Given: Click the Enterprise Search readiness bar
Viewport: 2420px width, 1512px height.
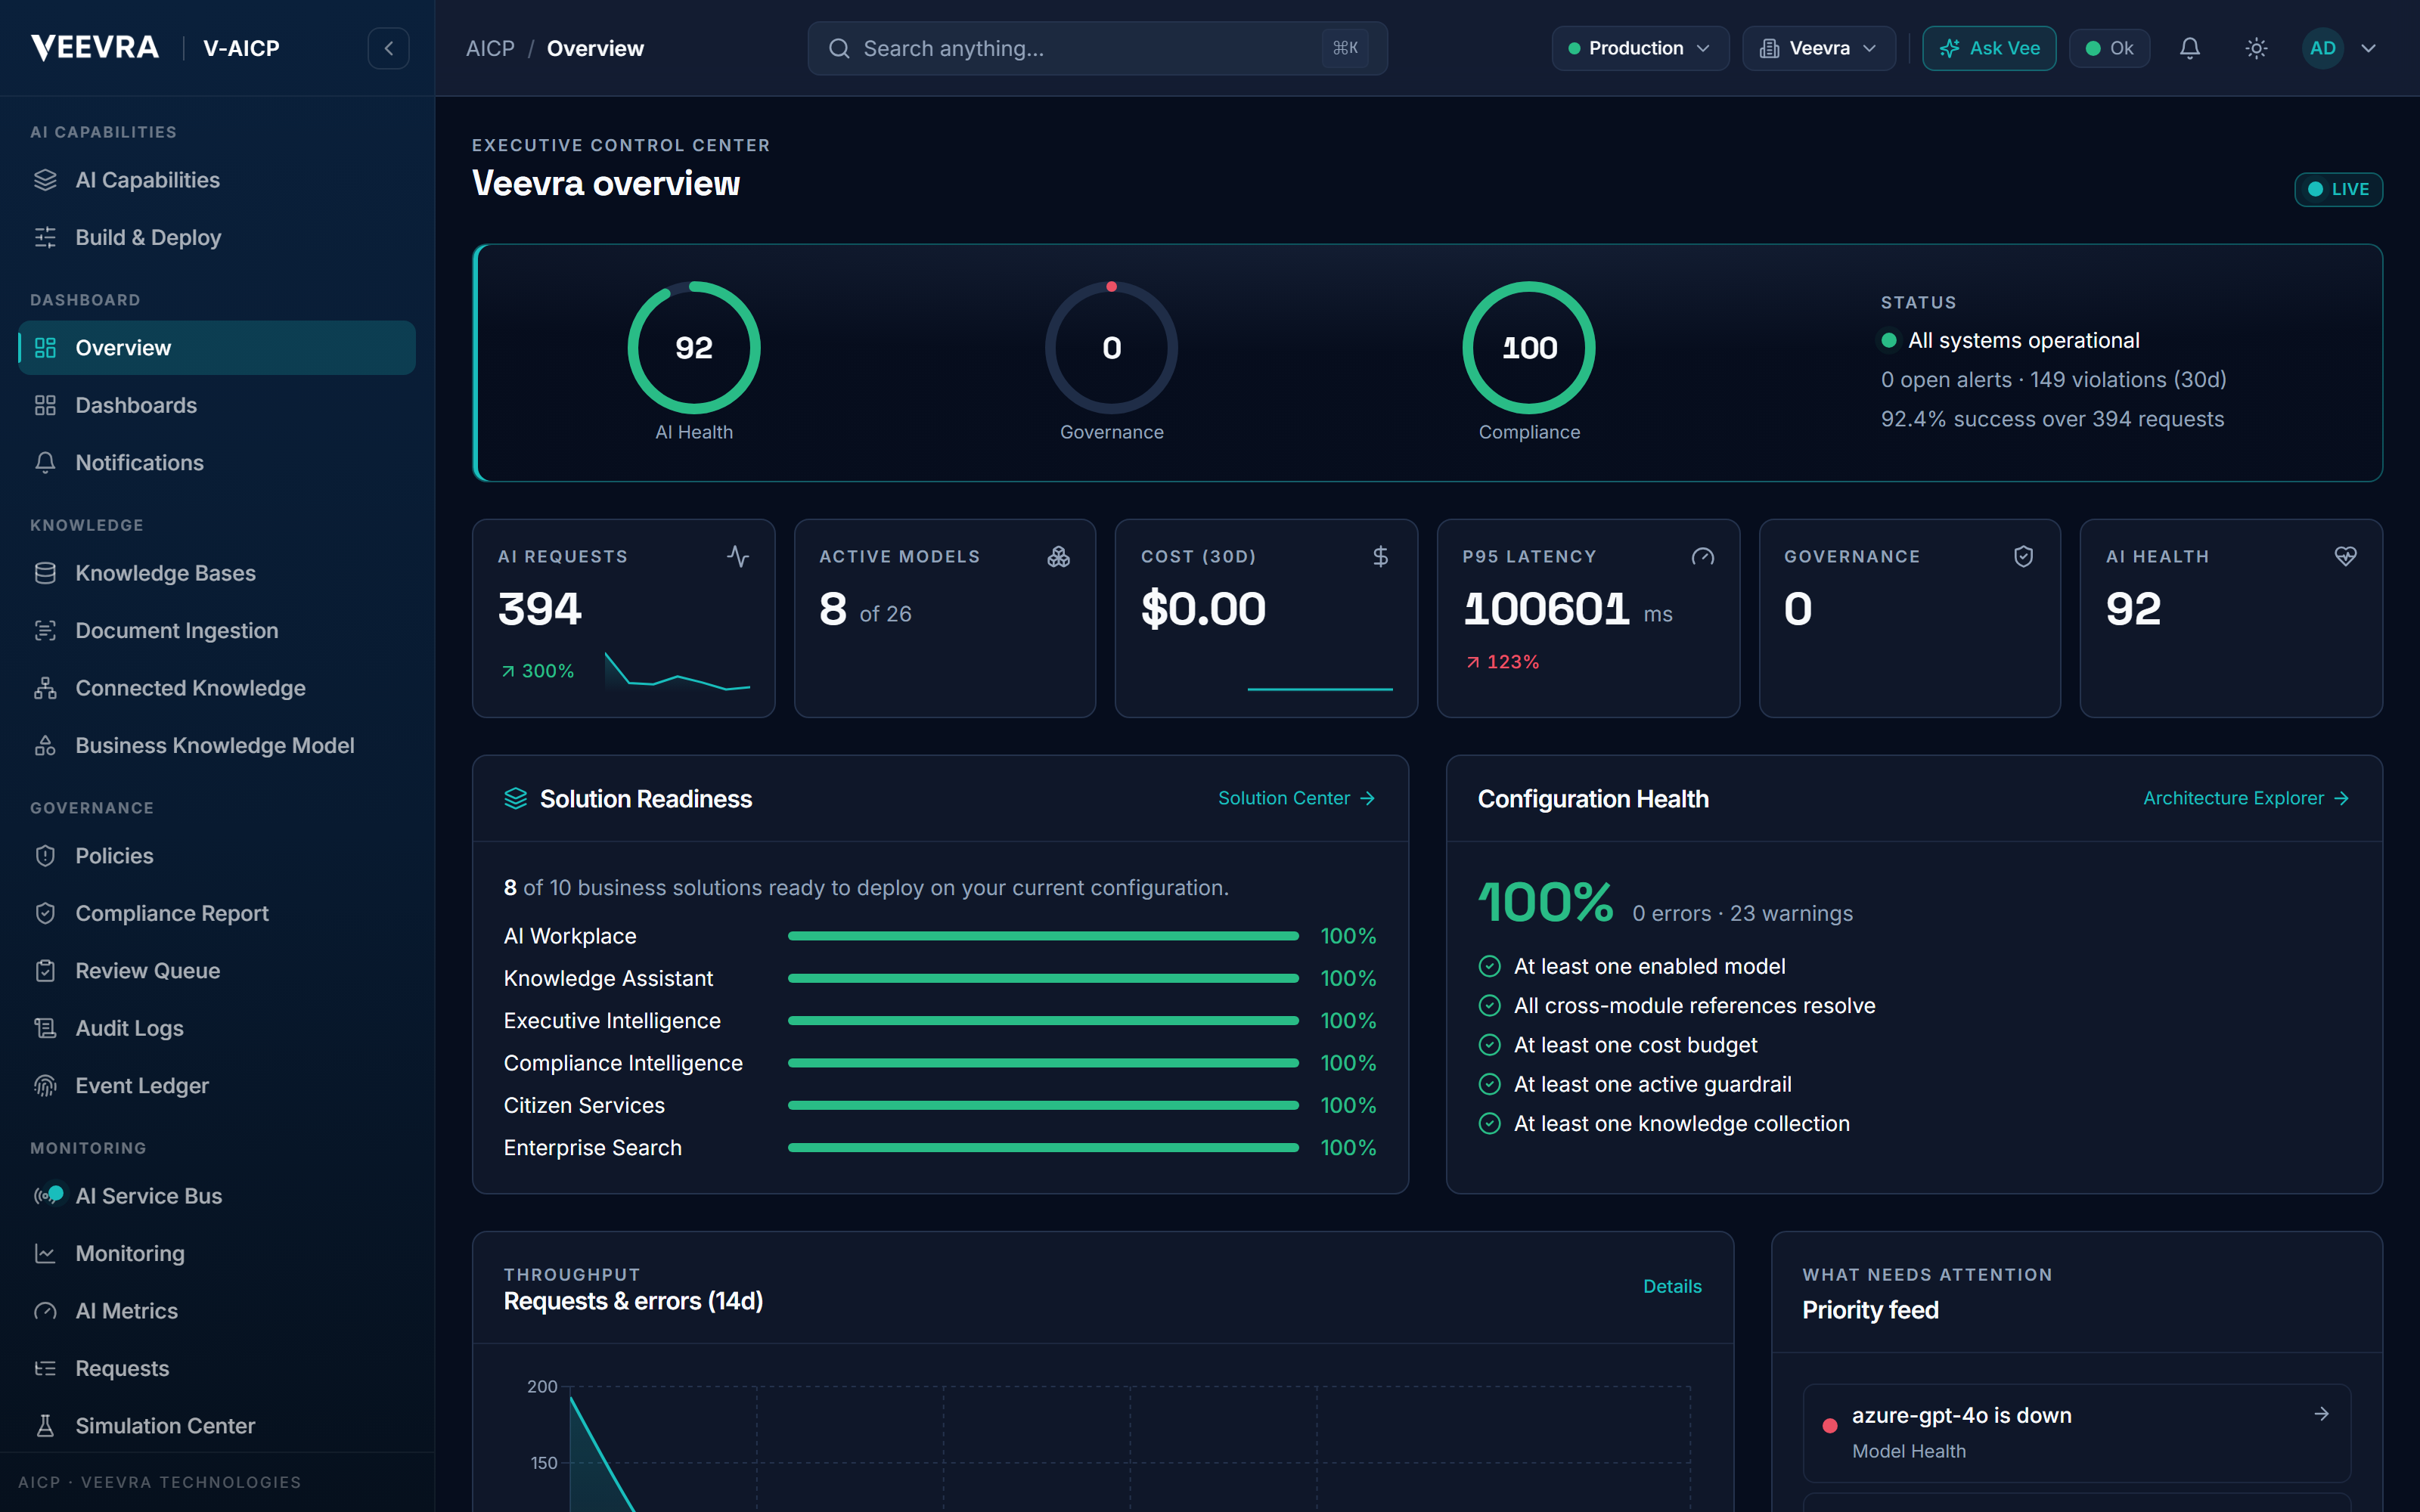Looking at the screenshot, I should coord(1043,1148).
